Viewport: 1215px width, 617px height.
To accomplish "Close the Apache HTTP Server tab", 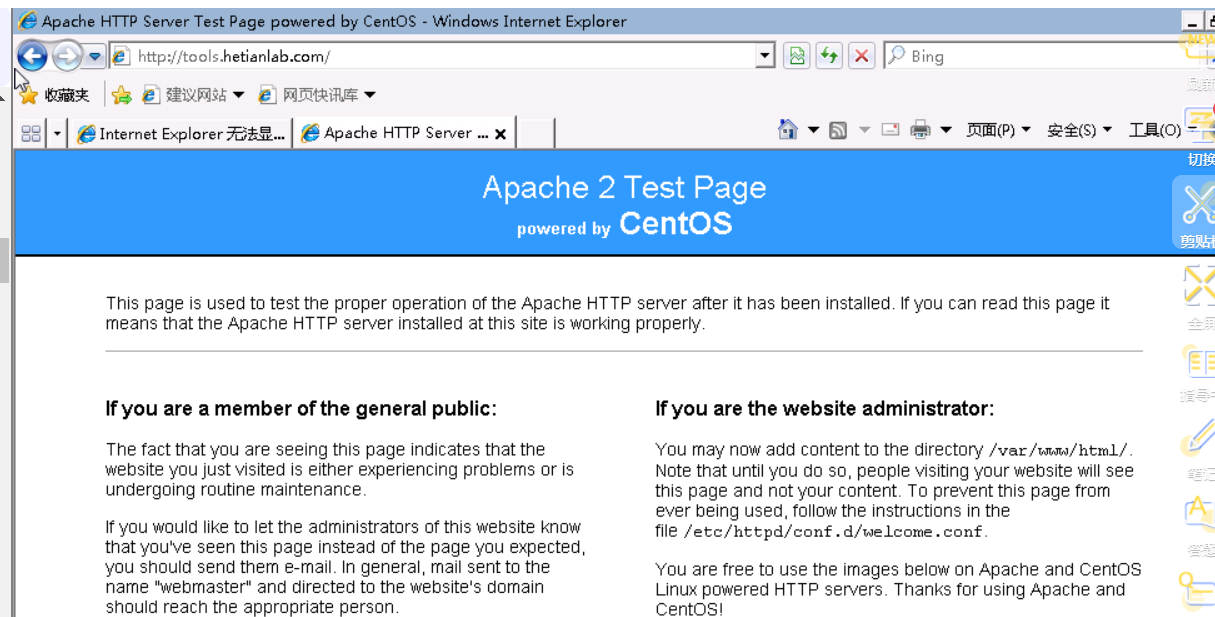I will 500,134.
